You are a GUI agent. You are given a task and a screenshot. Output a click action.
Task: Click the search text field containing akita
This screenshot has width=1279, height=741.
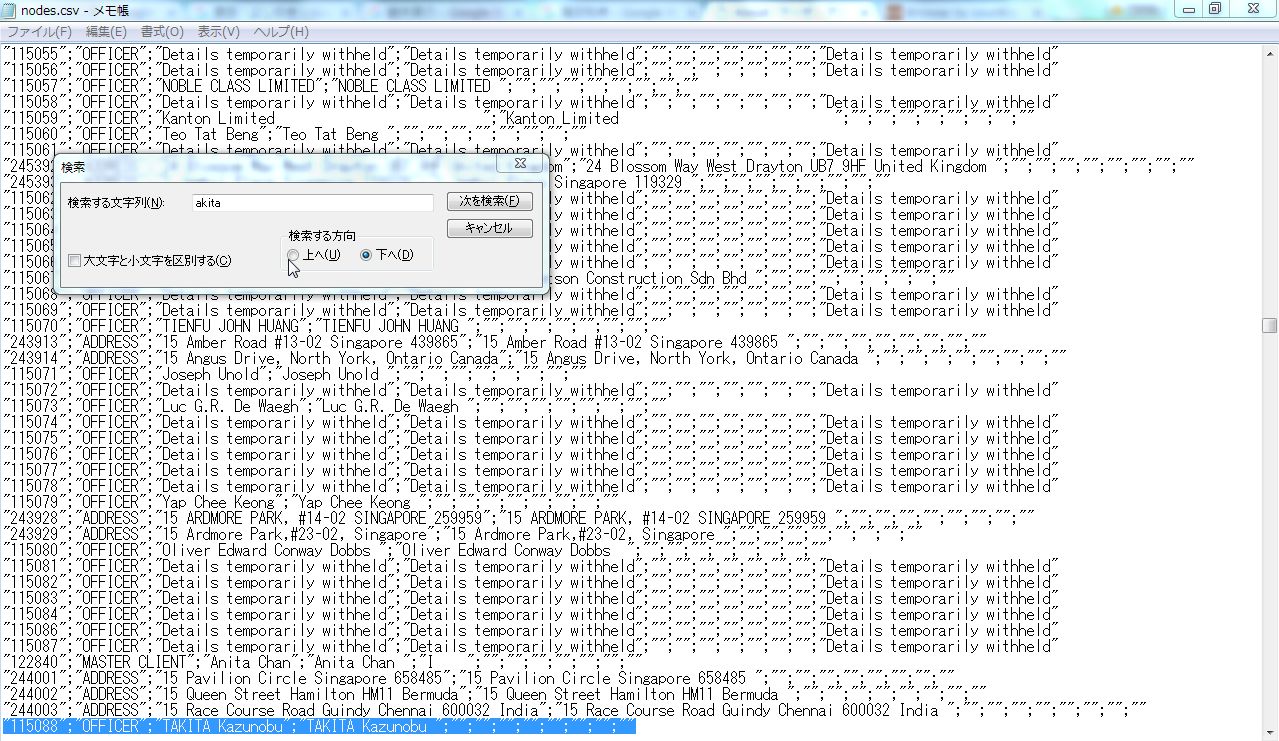tap(311, 203)
